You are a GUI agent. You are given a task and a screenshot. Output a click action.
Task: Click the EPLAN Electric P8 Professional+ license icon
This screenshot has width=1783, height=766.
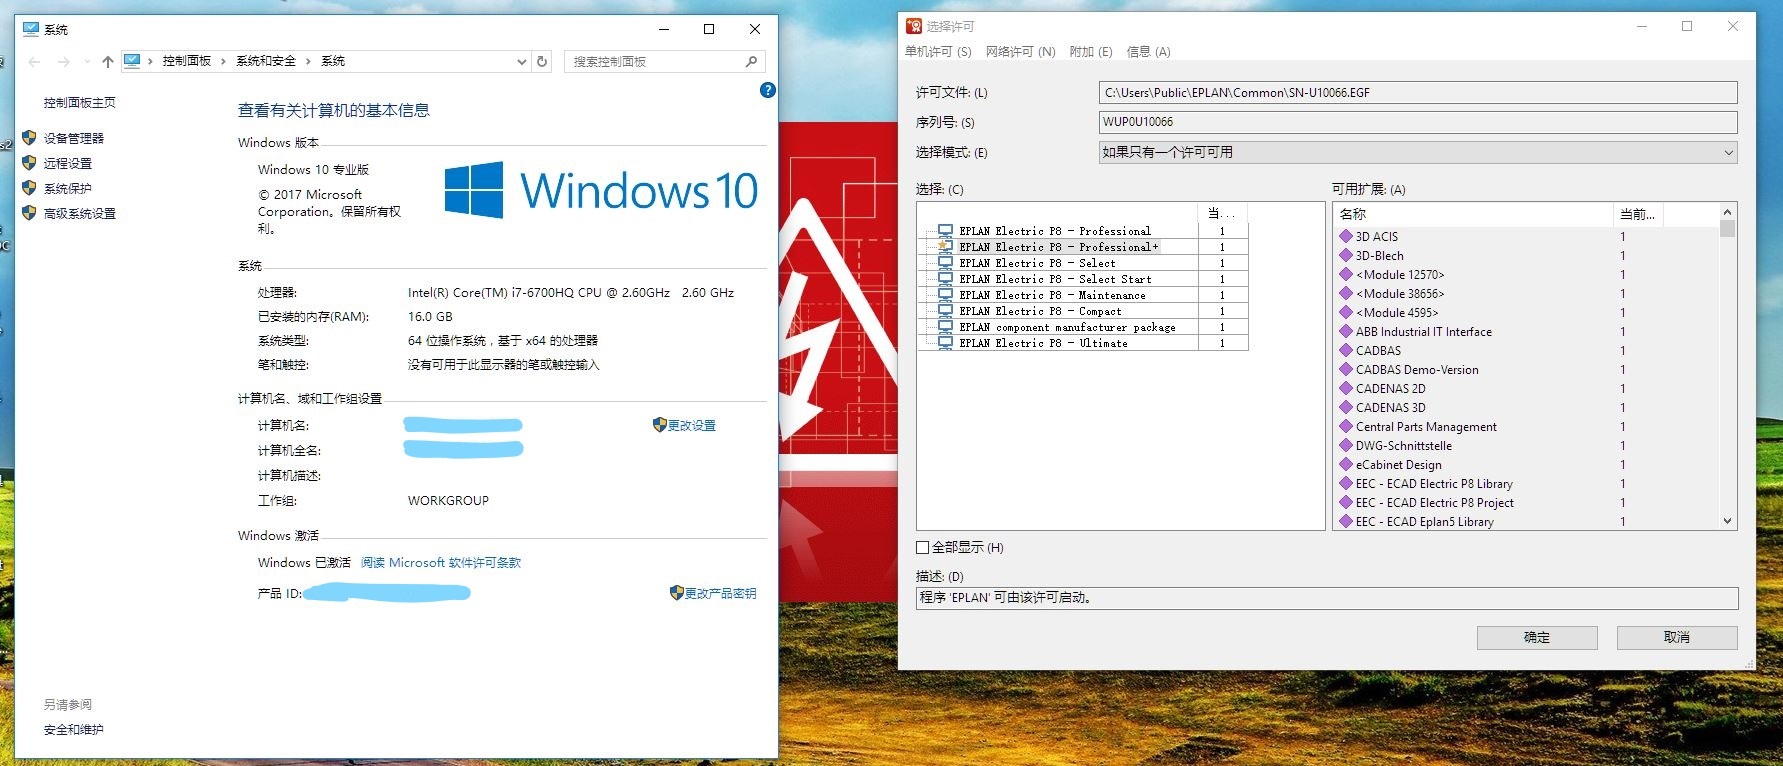(x=943, y=247)
